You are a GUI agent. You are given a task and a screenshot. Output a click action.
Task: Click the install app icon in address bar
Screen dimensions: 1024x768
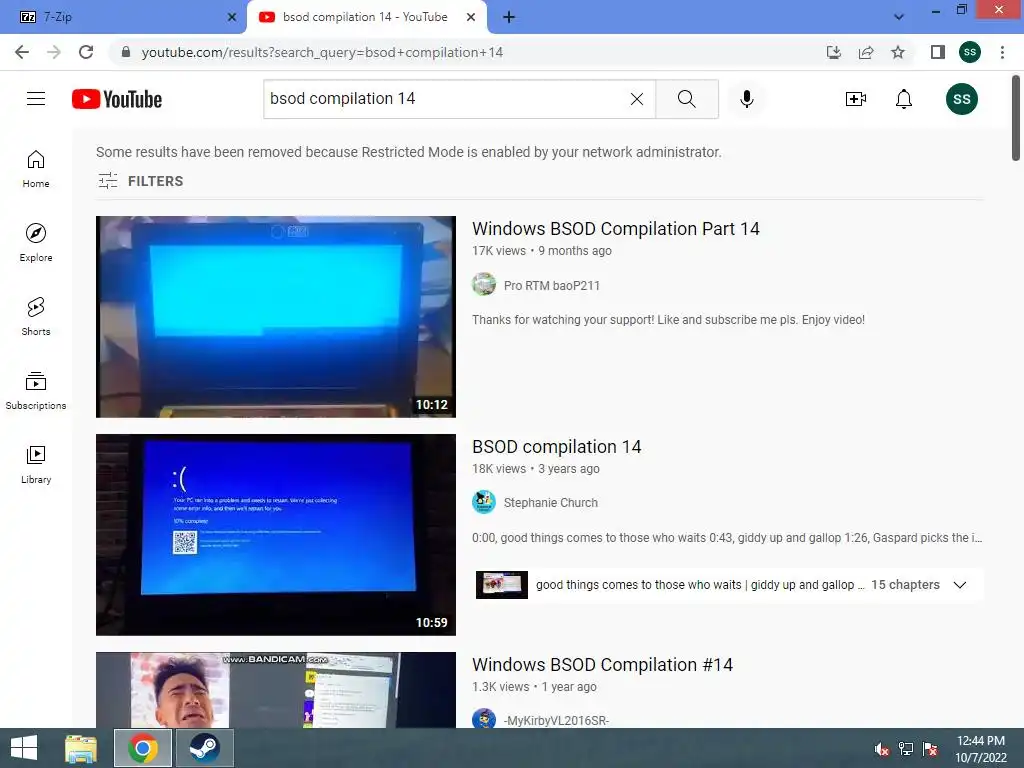tap(834, 52)
